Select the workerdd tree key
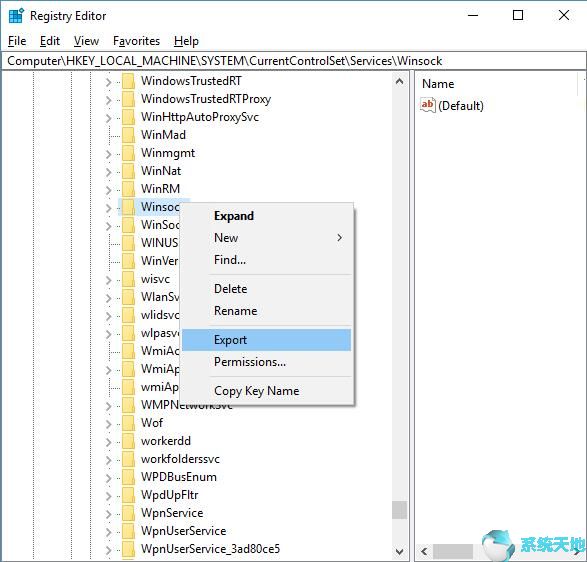Viewport: 587px width, 562px height. tap(166, 441)
